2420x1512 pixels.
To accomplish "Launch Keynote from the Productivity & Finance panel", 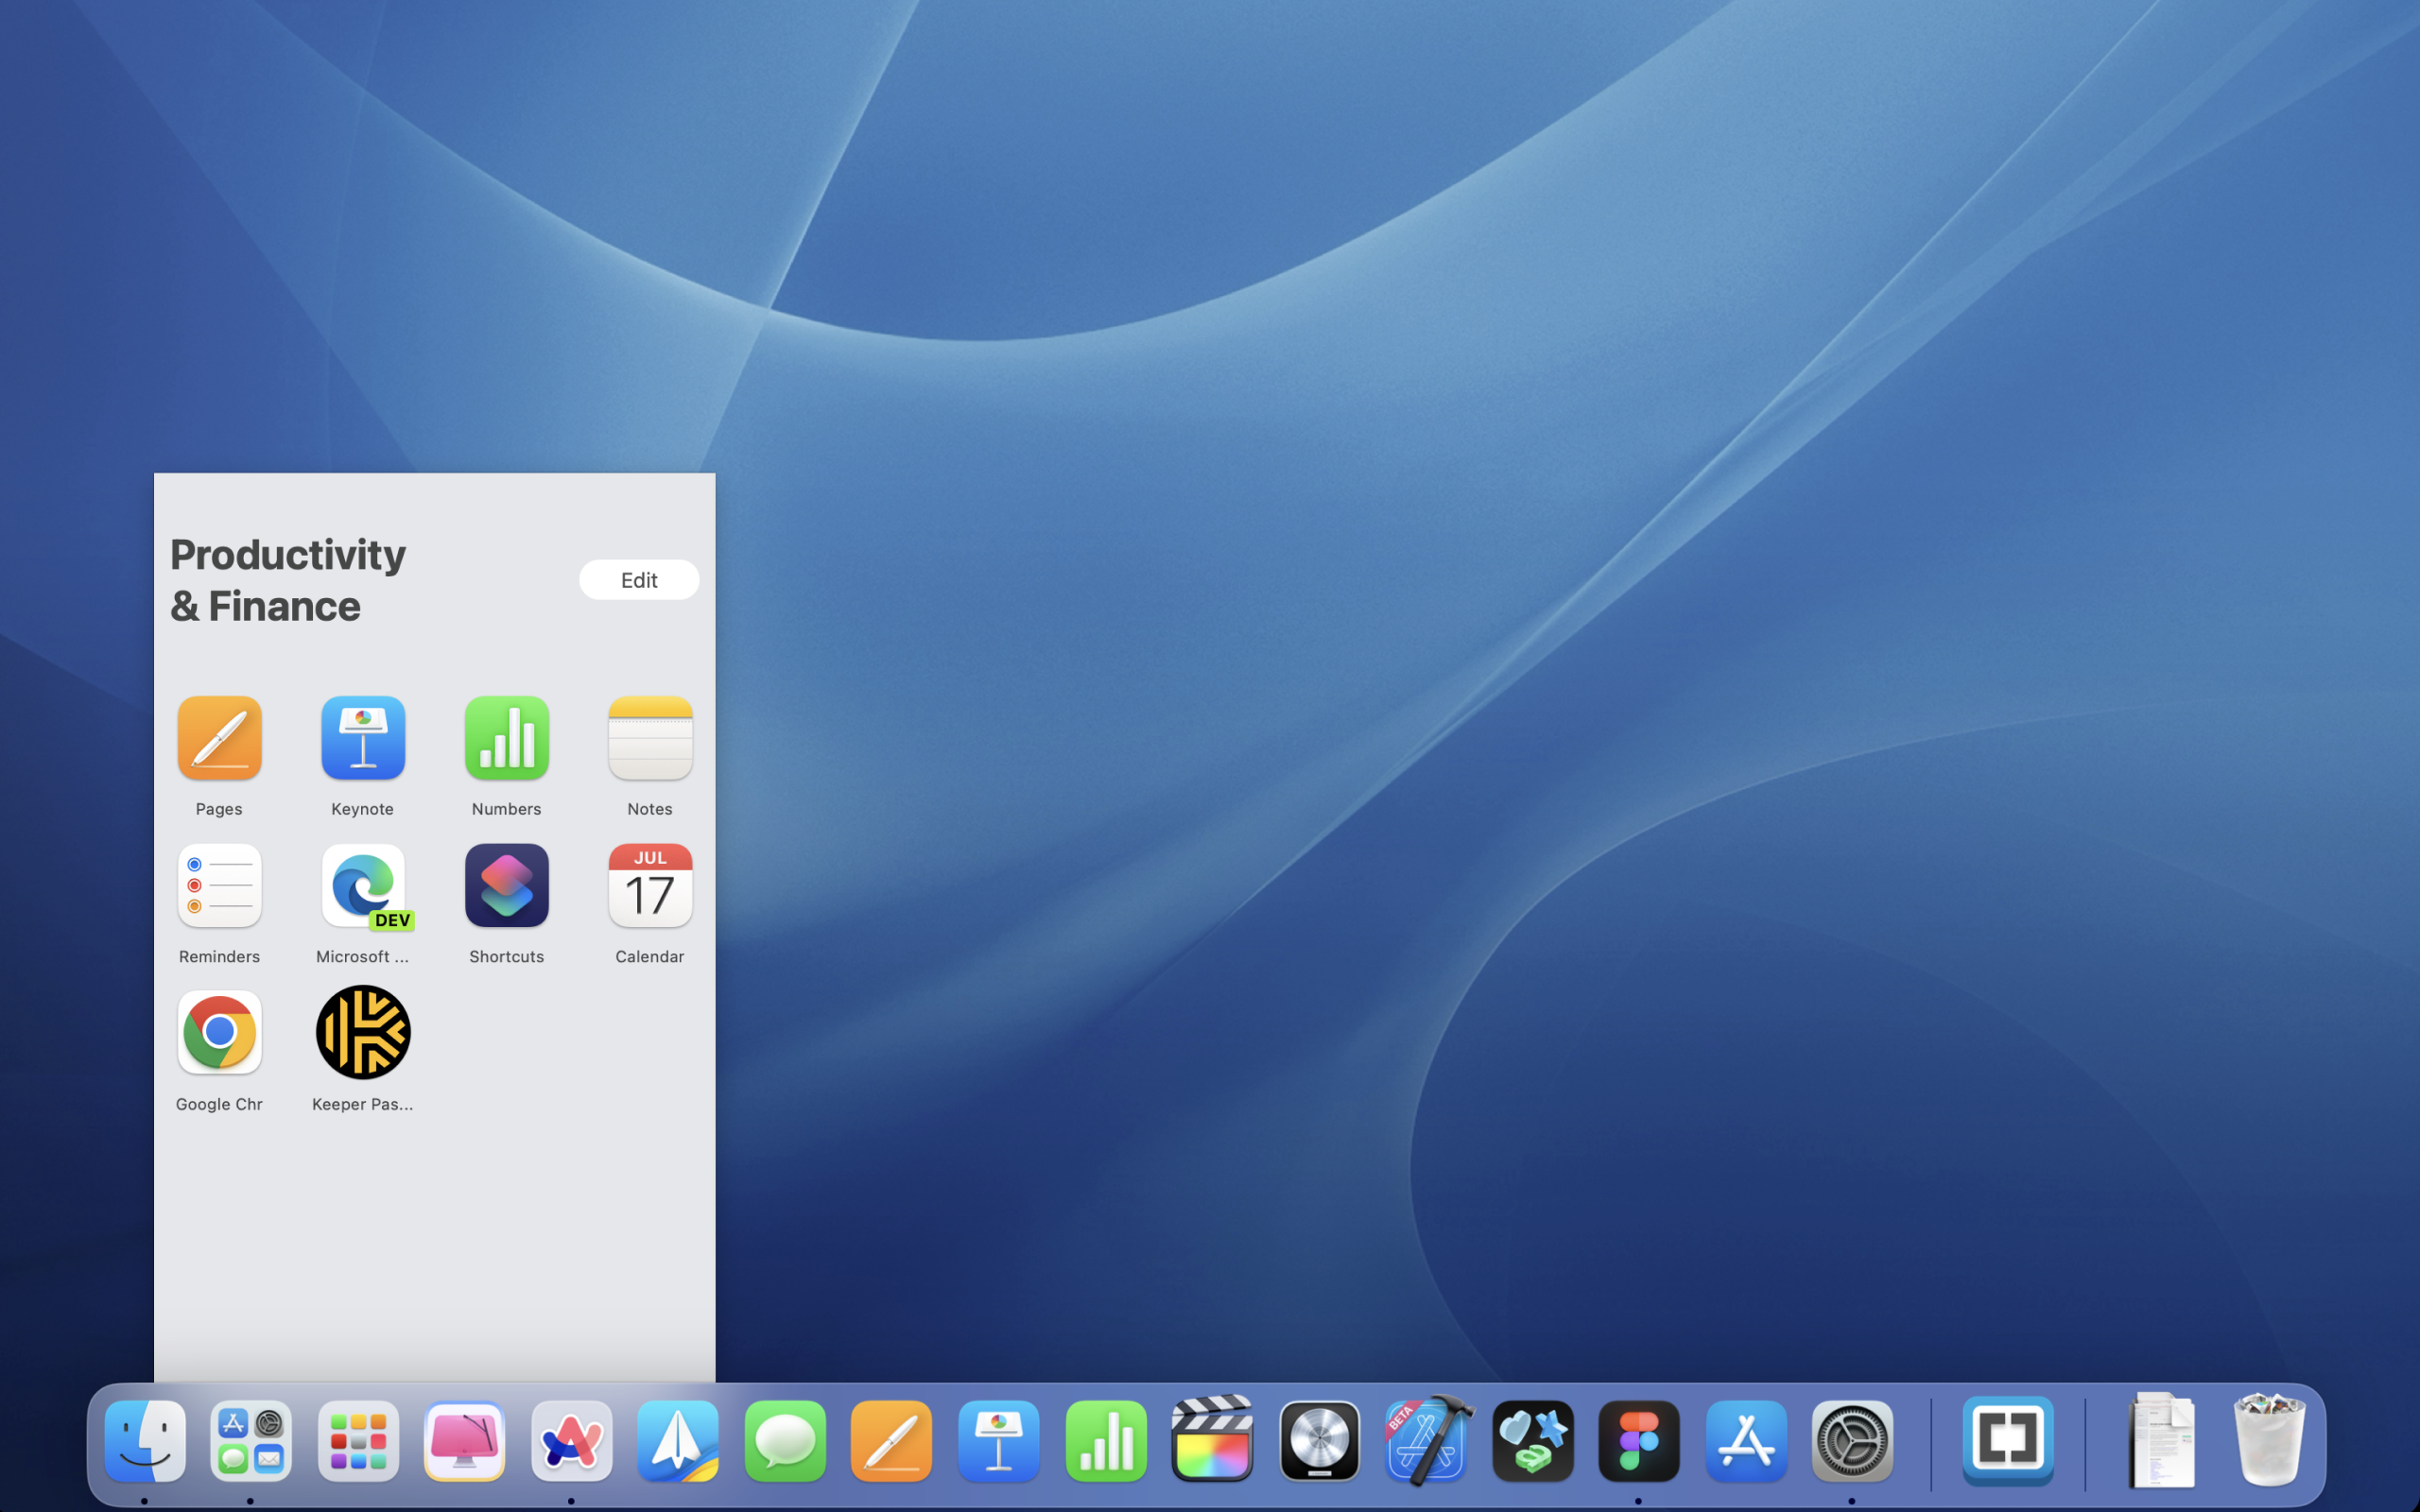I will [x=363, y=738].
